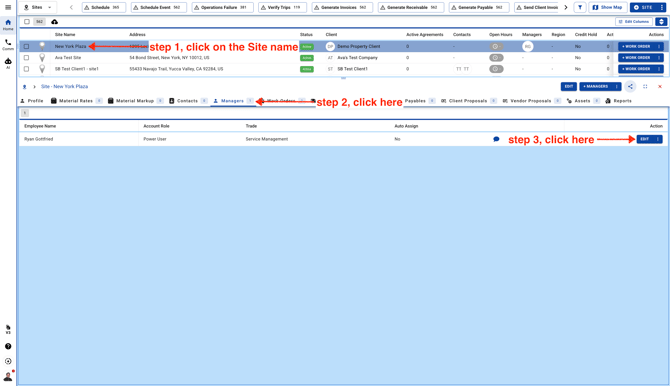Click the + MANAGERS button
The image size is (670, 386).
(596, 86)
